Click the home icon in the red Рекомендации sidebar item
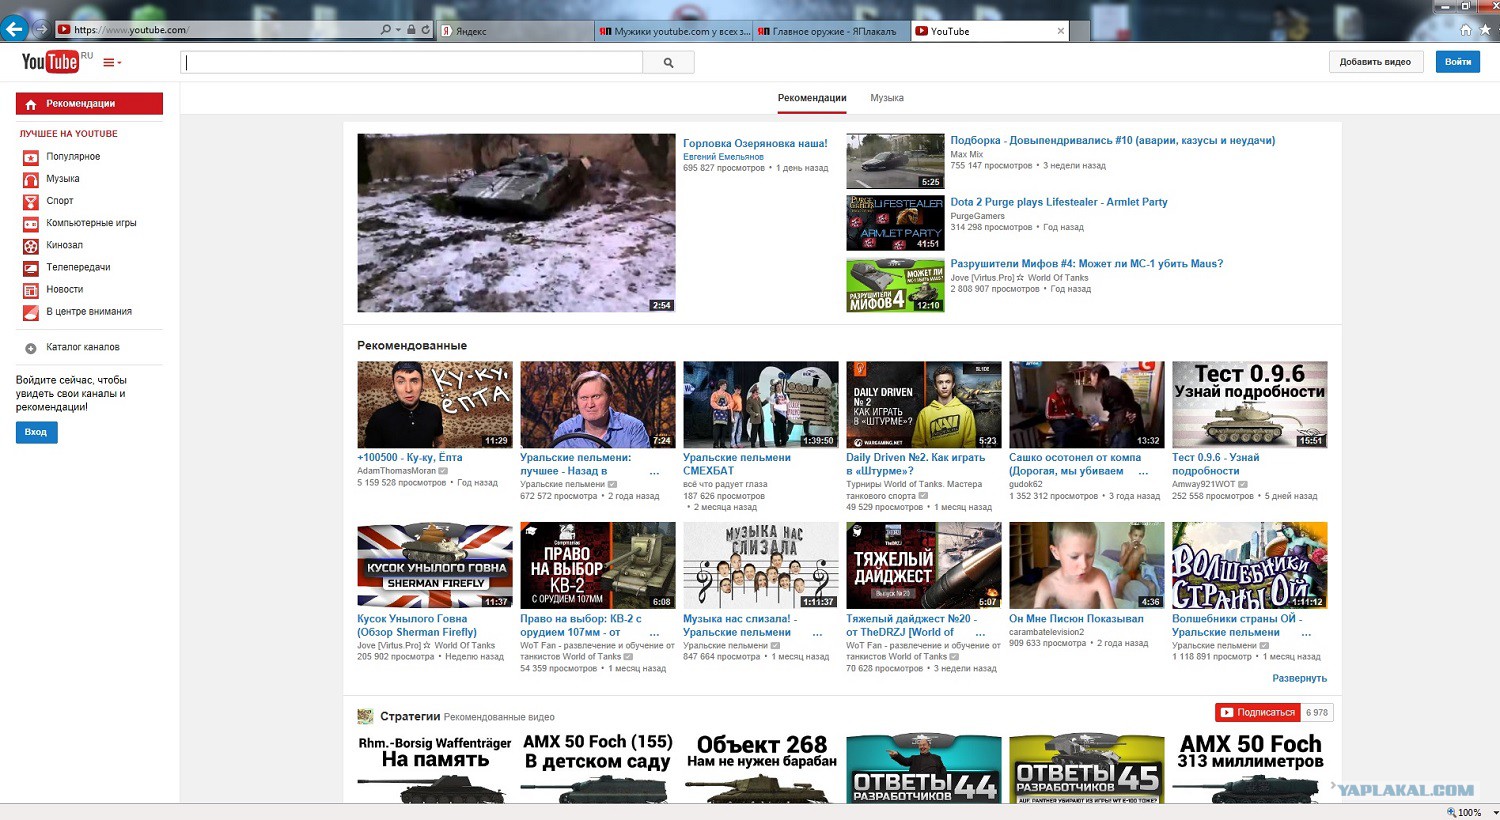 (x=31, y=104)
